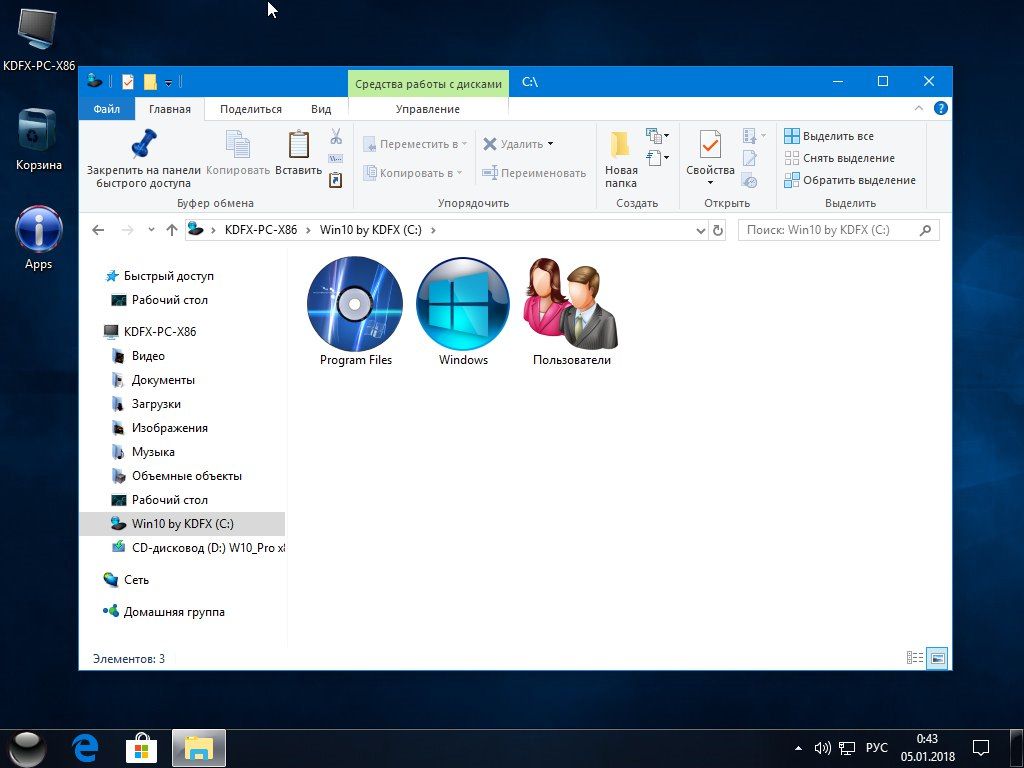Click the refresh icon next to address bar

click(x=717, y=230)
